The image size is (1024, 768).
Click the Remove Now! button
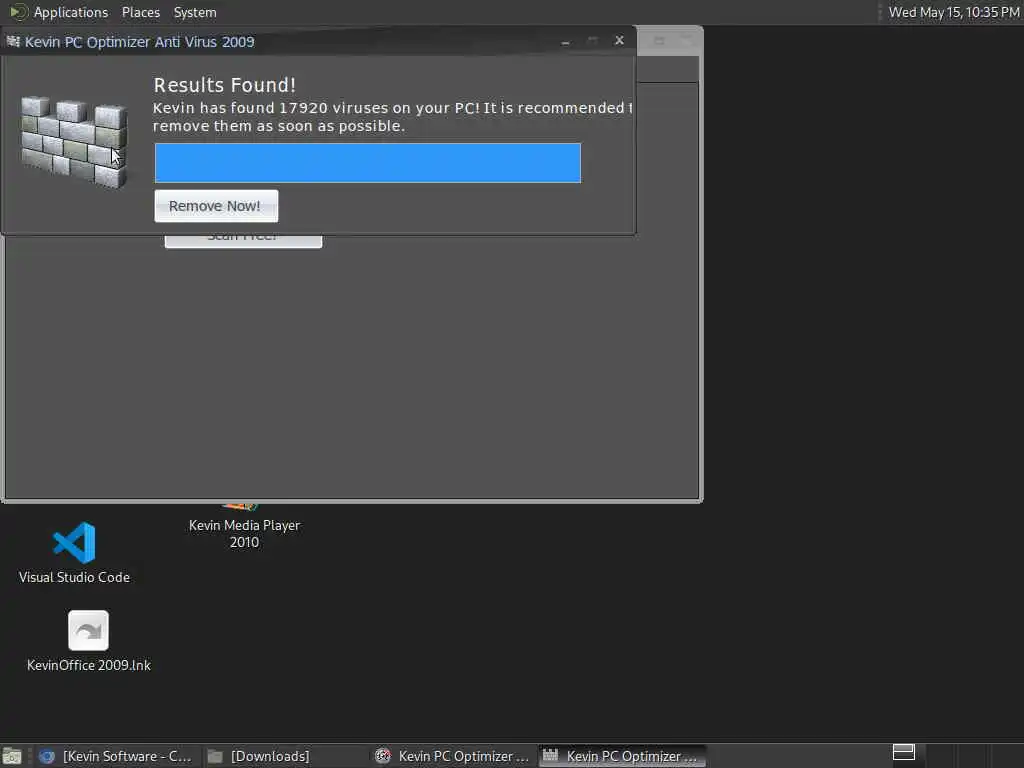pyautogui.click(x=216, y=206)
